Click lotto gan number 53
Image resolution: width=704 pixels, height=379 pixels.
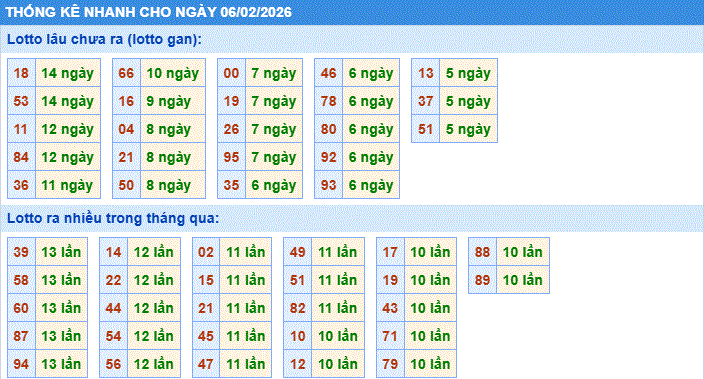coord(21,101)
